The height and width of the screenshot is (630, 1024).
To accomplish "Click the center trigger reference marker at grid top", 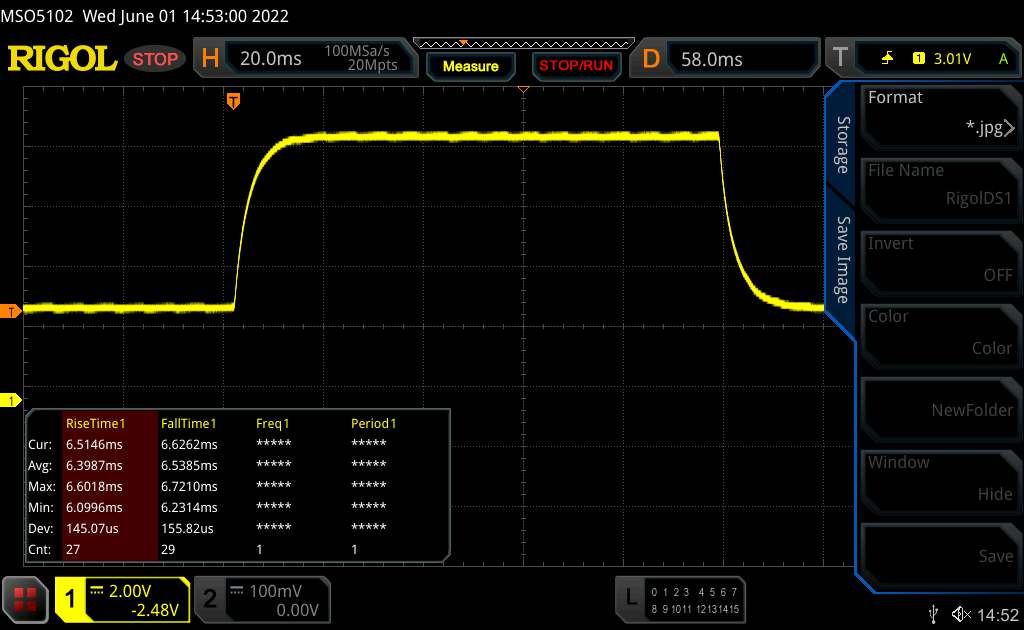I will tap(523, 89).
